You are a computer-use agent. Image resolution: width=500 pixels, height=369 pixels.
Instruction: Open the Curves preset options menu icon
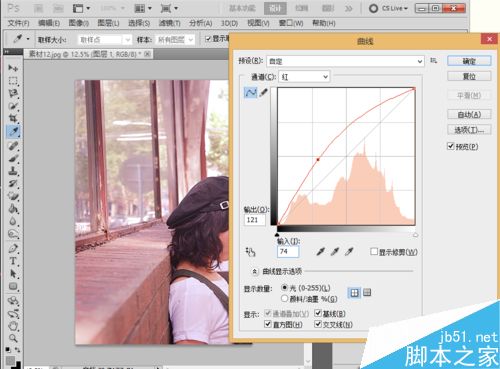coord(433,61)
